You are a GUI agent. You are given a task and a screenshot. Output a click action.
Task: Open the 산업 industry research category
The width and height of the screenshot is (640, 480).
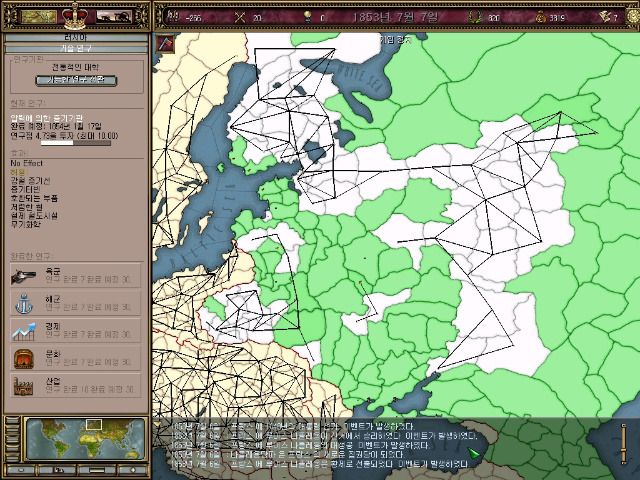point(76,385)
